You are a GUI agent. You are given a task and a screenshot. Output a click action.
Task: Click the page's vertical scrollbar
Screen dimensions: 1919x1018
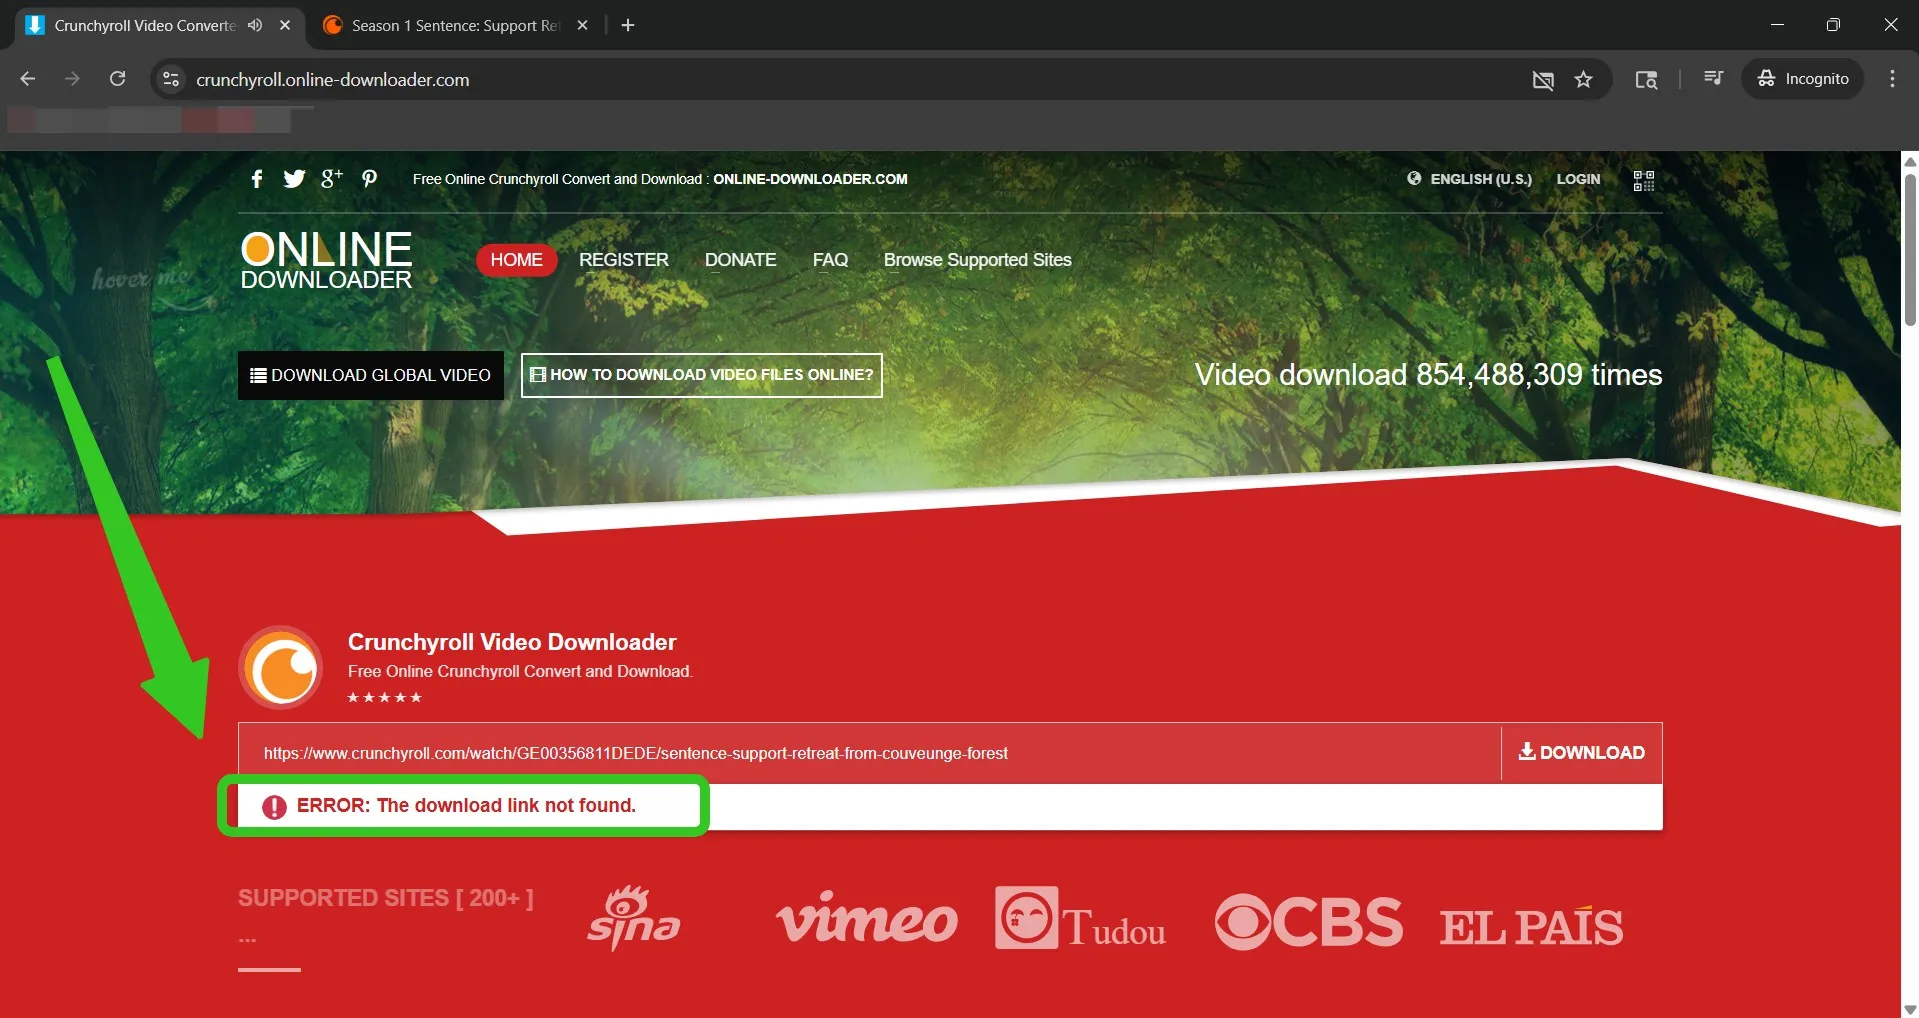click(x=1909, y=250)
